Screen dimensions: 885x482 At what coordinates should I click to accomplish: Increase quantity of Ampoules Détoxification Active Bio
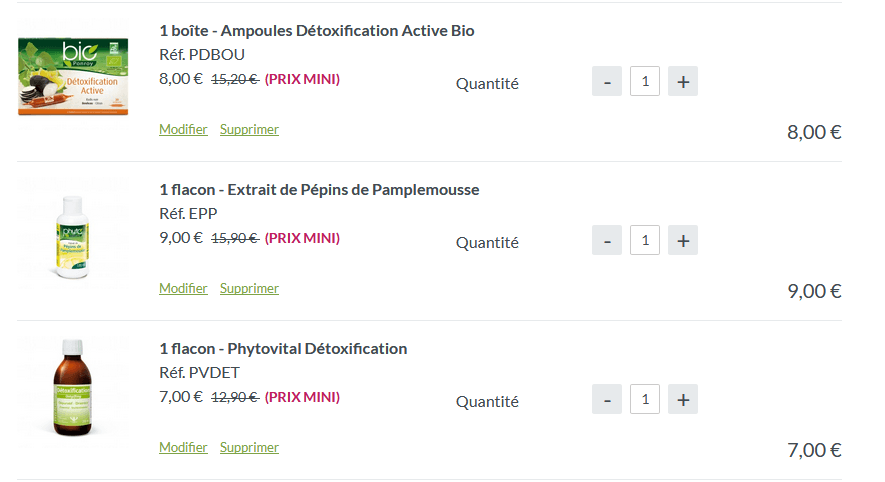683,82
